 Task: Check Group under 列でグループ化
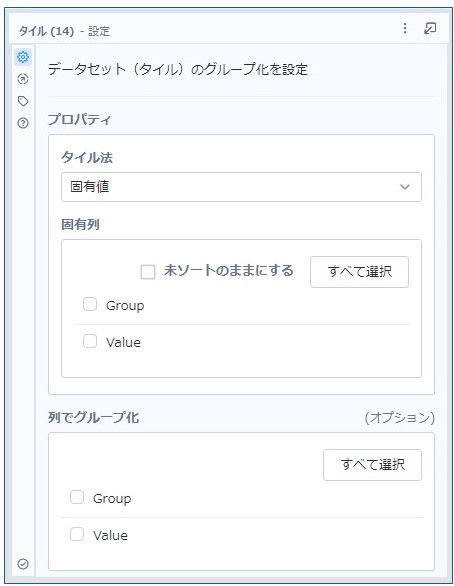[77, 497]
